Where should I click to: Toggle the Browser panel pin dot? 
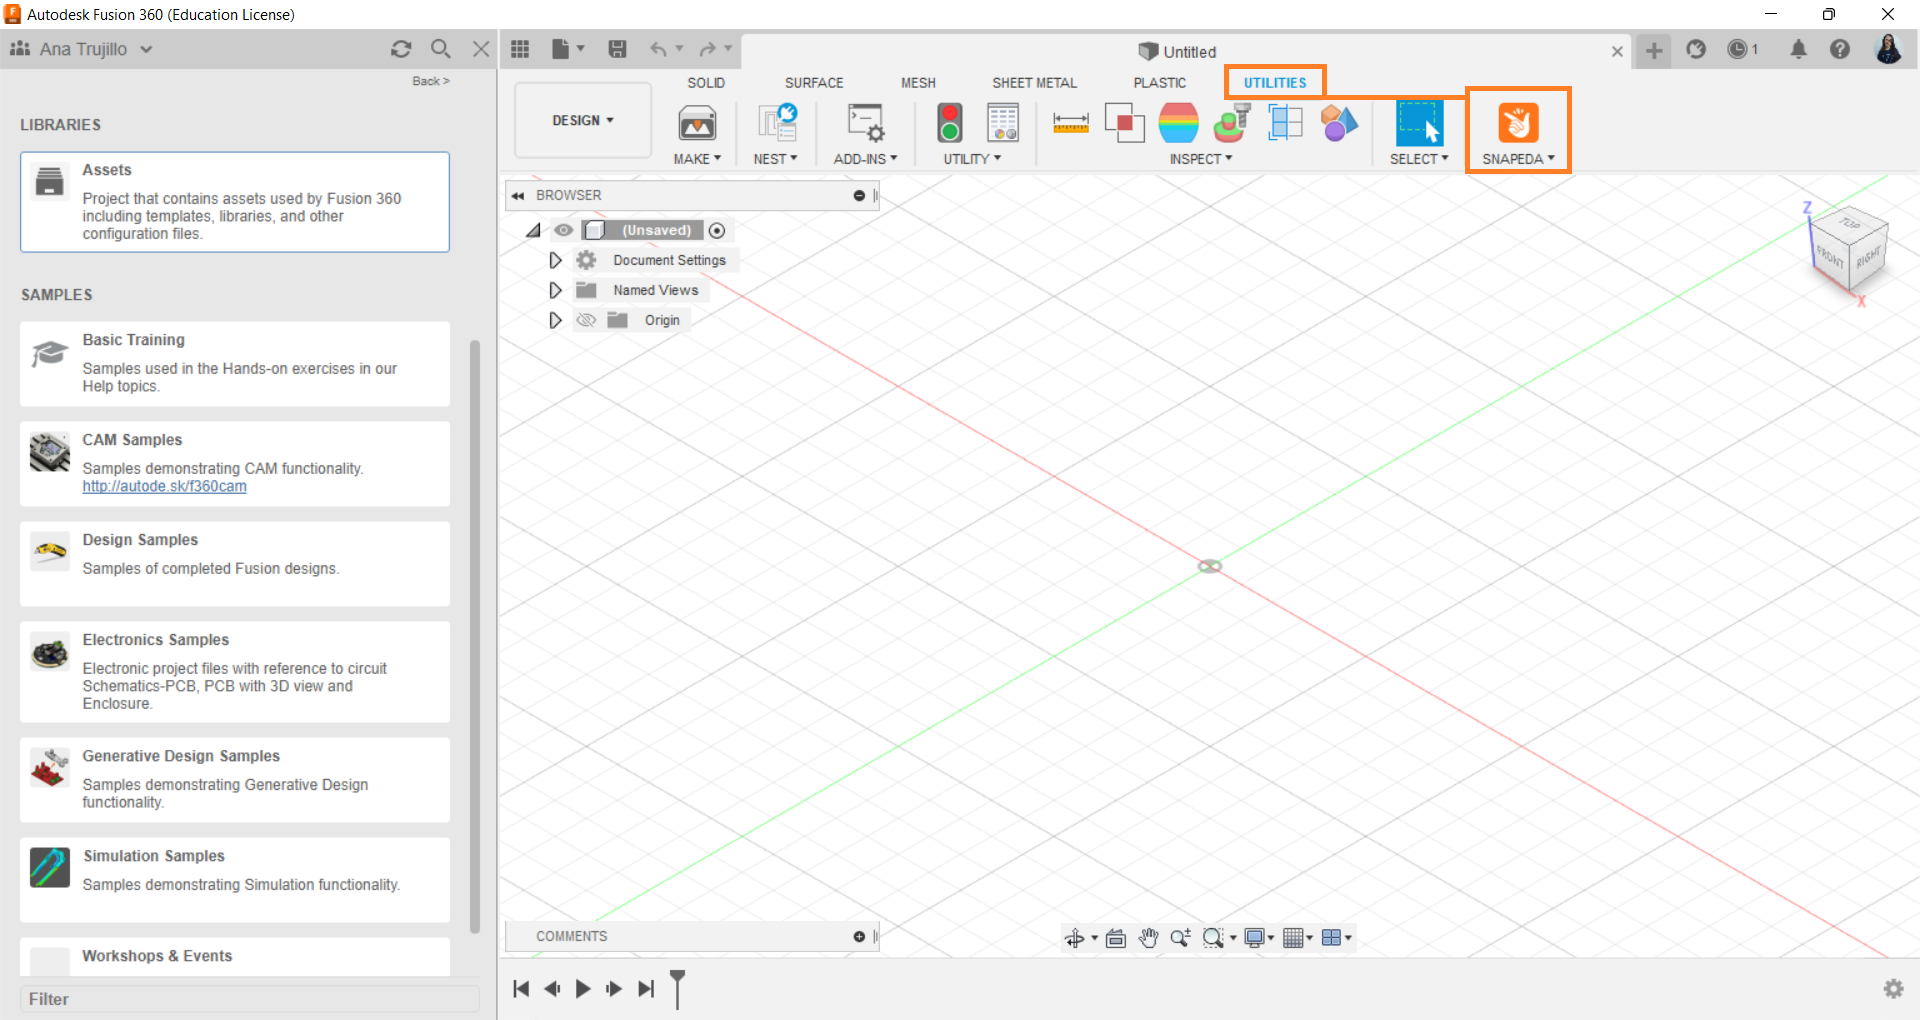tap(859, 195)
